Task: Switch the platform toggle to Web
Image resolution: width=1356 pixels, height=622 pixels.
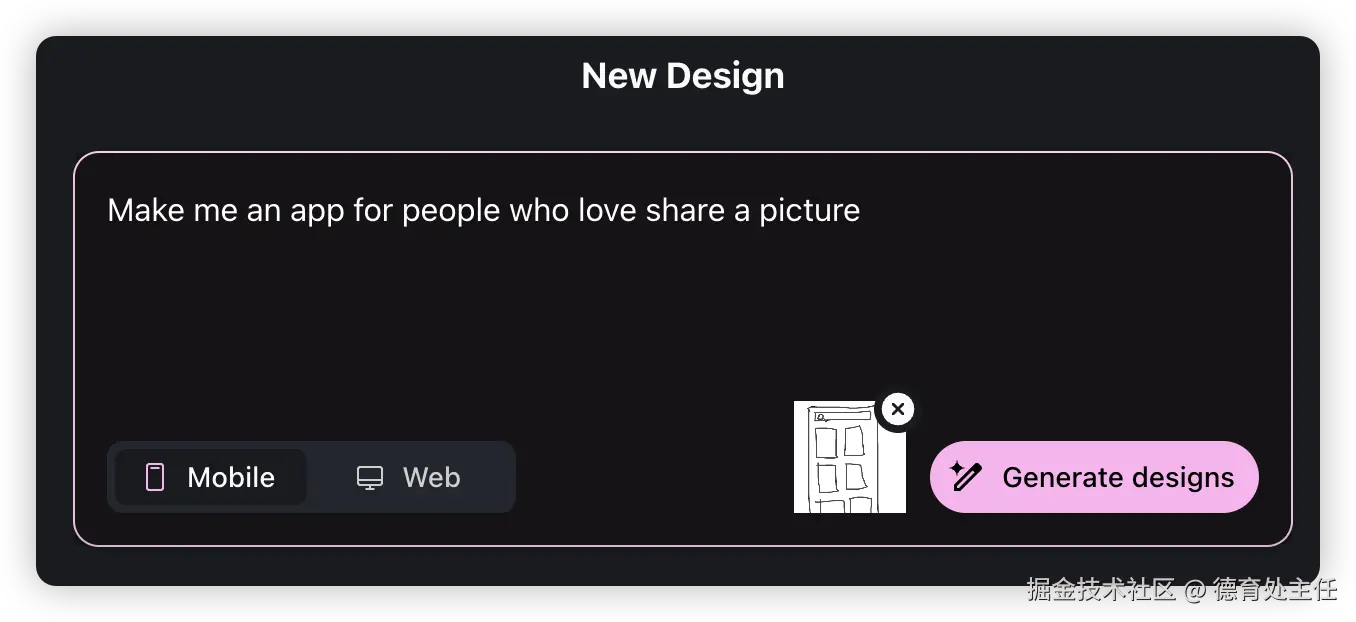Action: click(x=409, y=477)
